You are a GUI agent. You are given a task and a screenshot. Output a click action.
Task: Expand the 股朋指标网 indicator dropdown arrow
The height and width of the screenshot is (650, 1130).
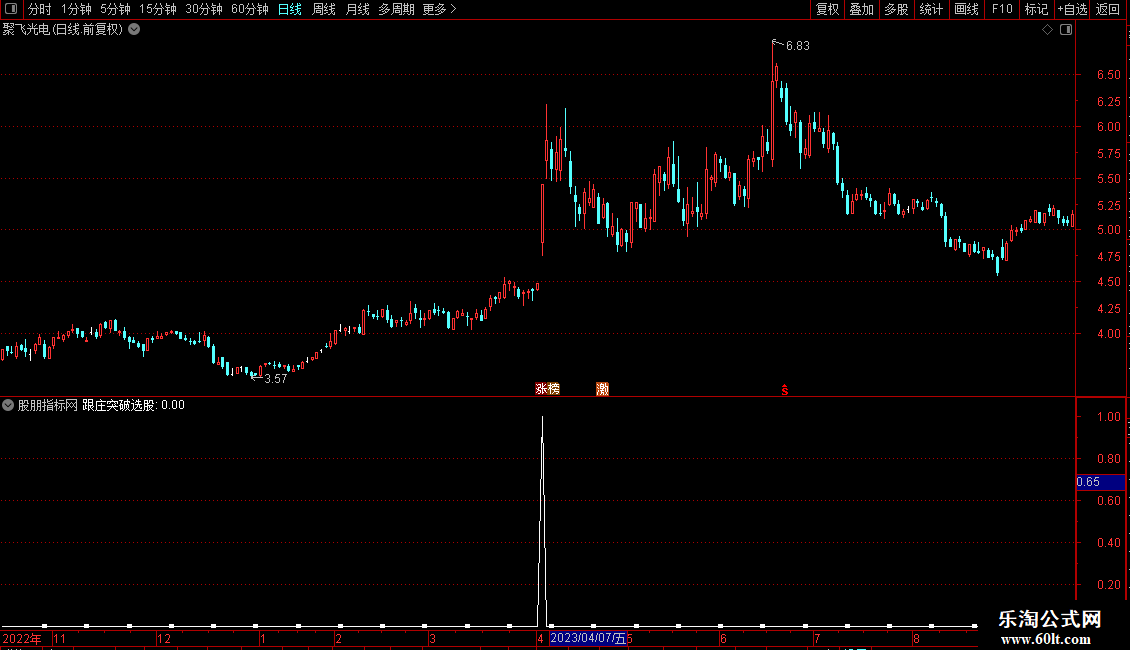click(8, 405)
